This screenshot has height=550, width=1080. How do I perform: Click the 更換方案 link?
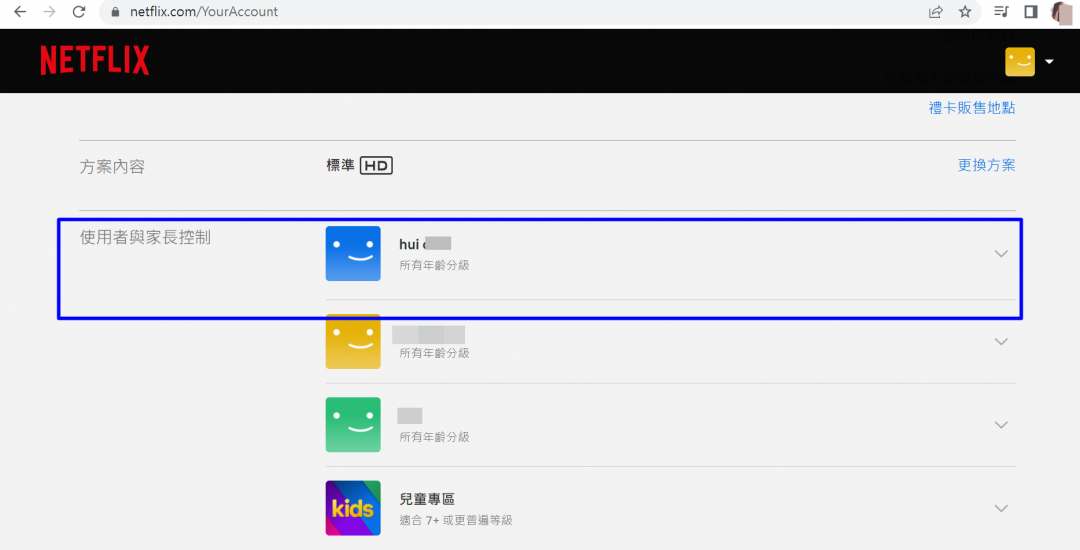pos(986,165)
